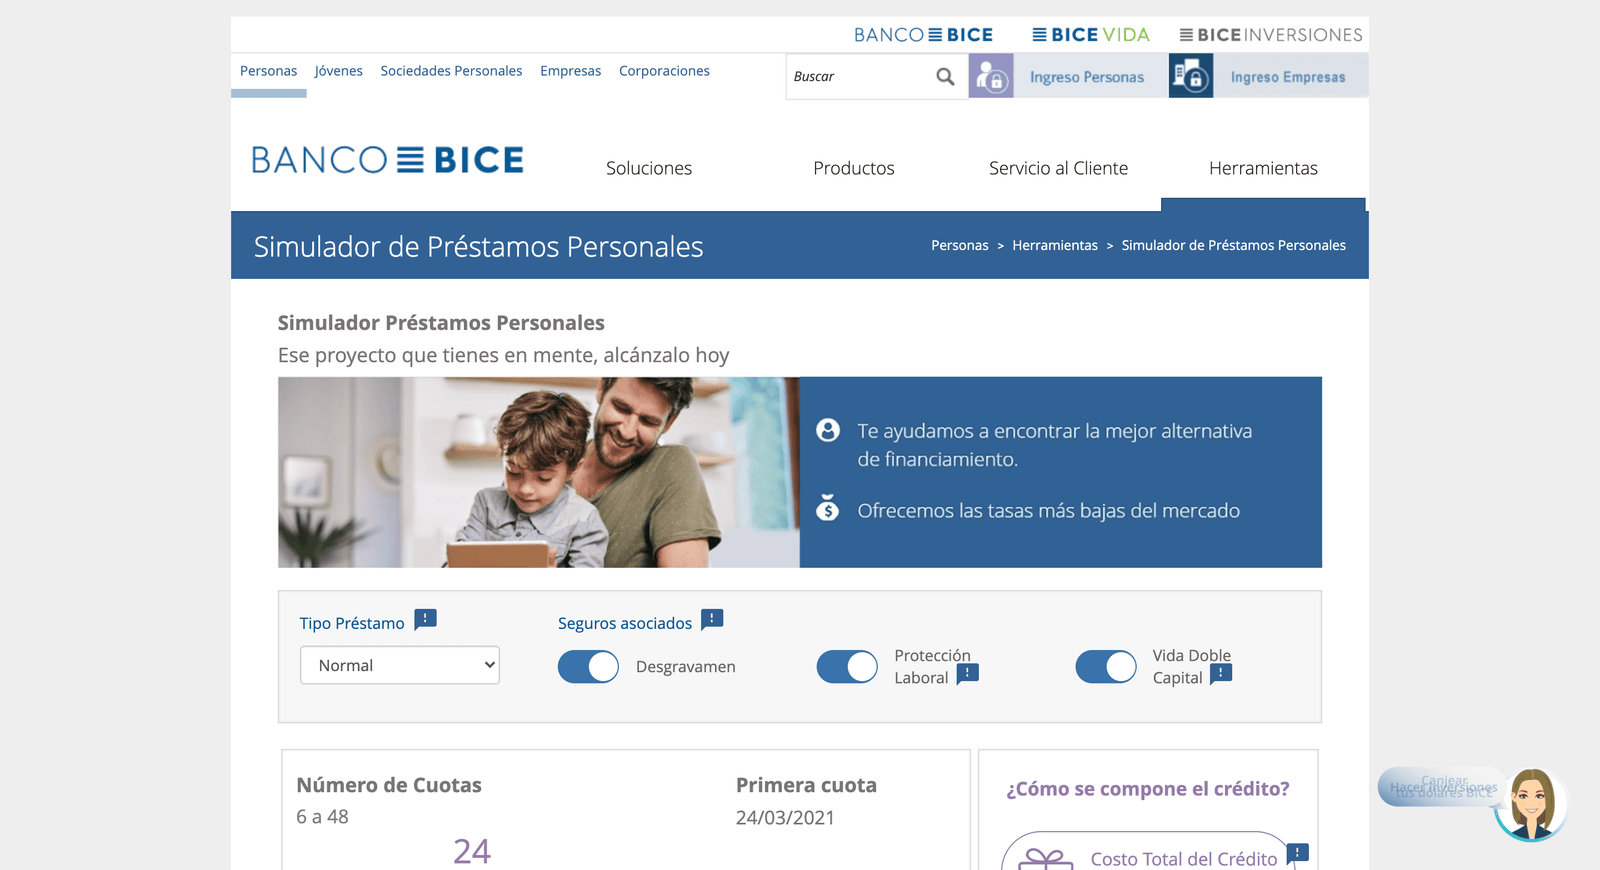Open the Tipo Préstamo Normal dropdown
The width and height of the screenshot is (1600, 870).
tap(400, 665)
